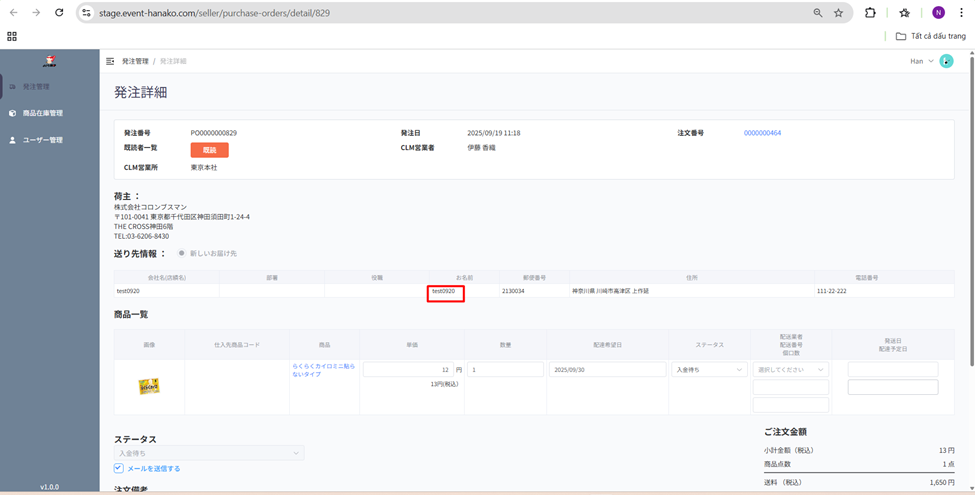Viewport: 975px width, 495px height.
Task: Click the 数量 quantity input field
Action: point(506,370)
